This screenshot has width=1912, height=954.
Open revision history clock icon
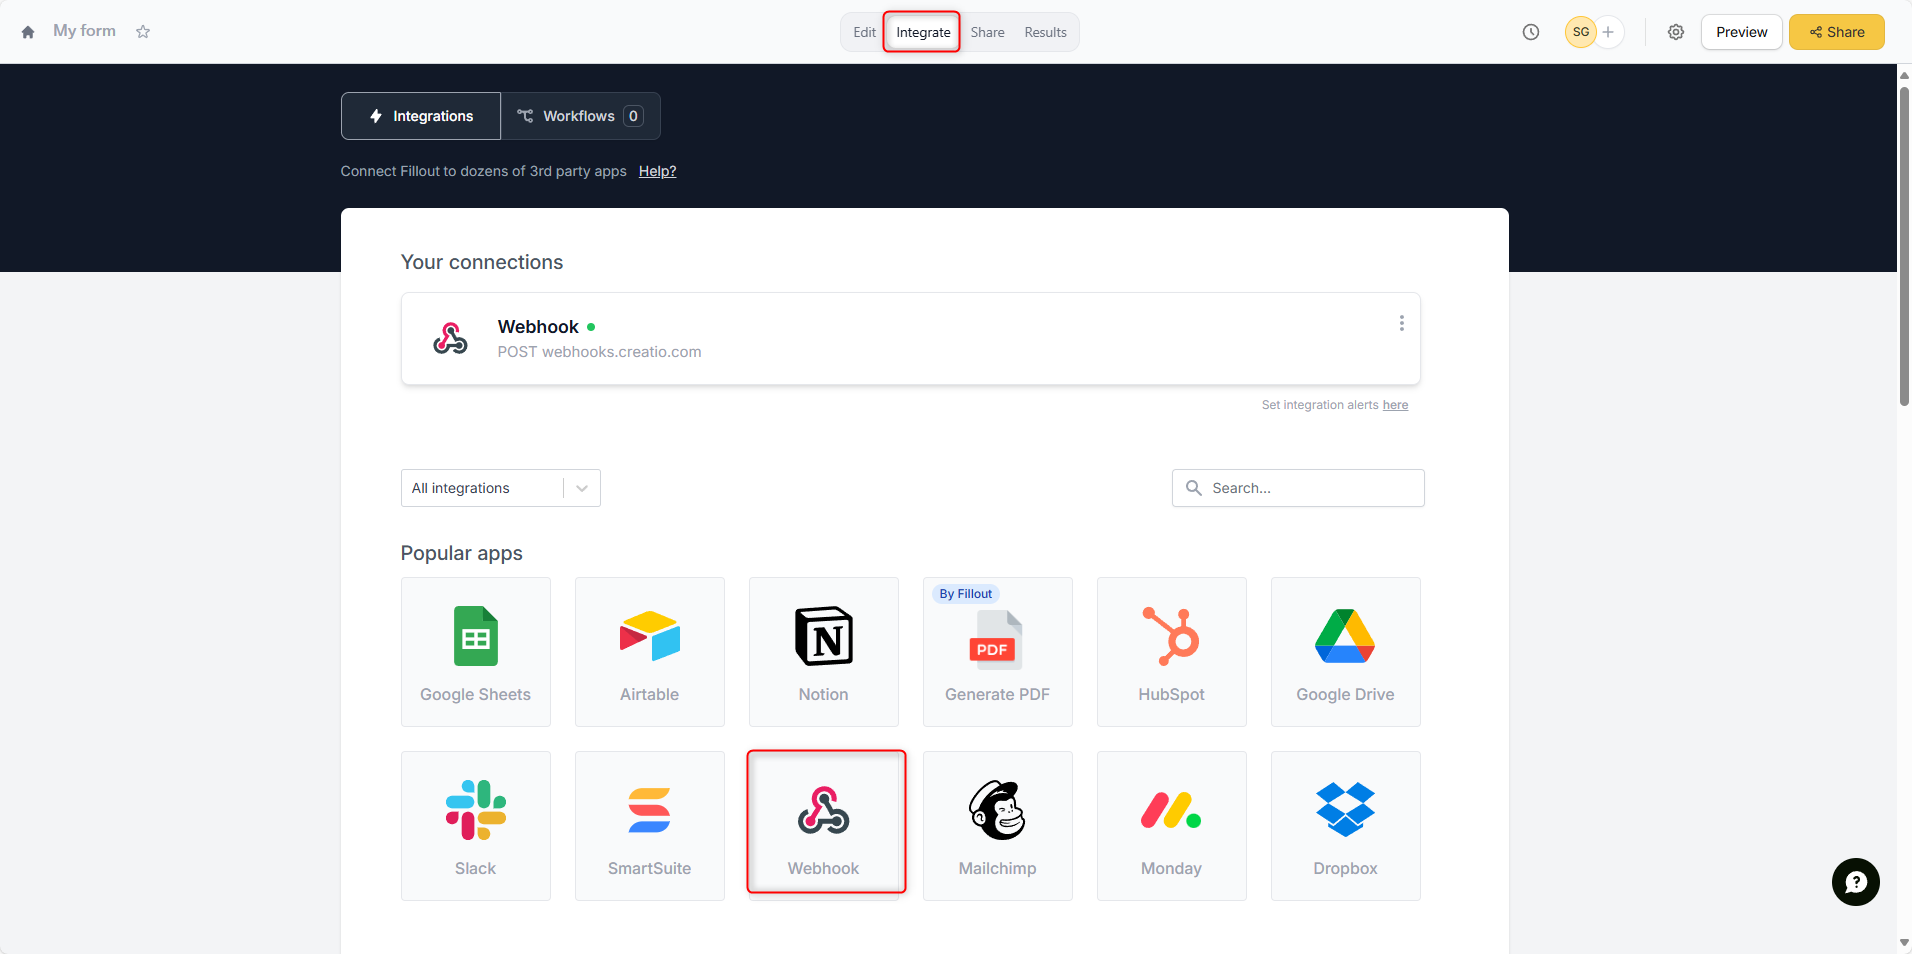click(x=1530, y=32)
